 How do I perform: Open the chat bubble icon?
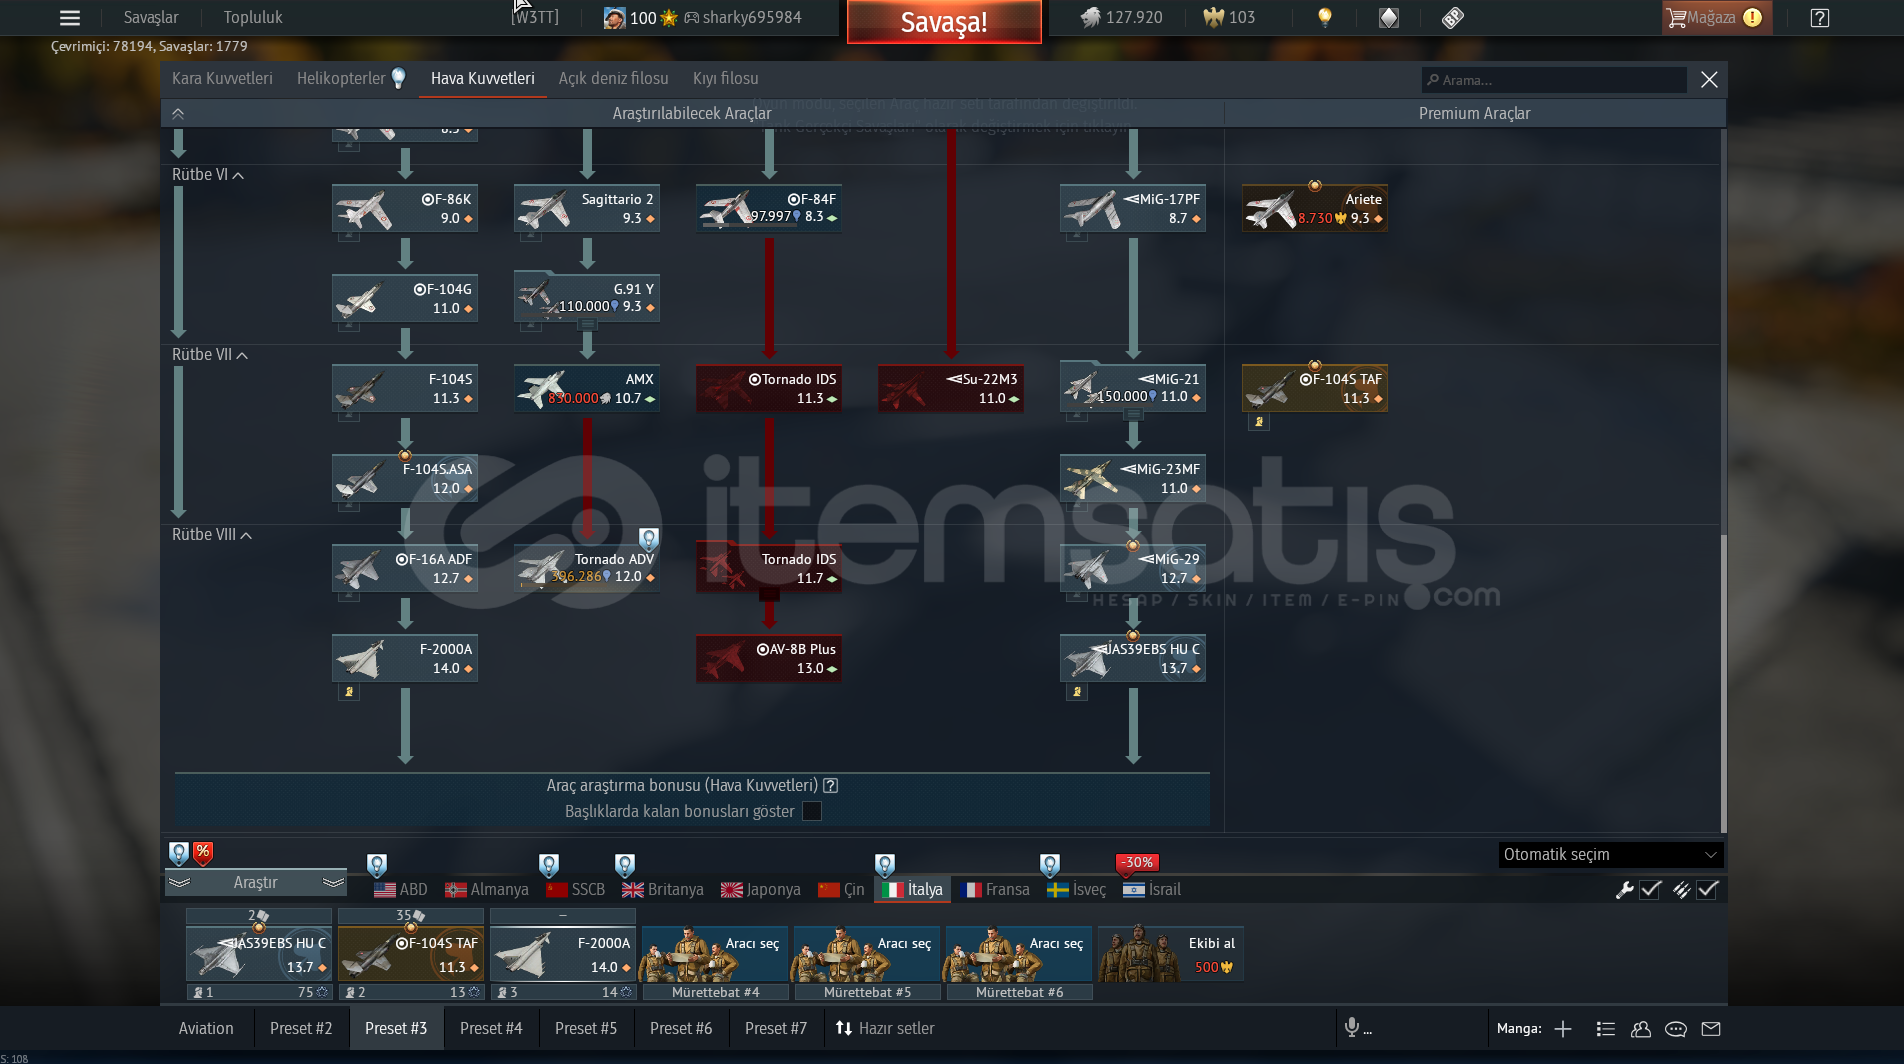(x=1676, y=1028)
